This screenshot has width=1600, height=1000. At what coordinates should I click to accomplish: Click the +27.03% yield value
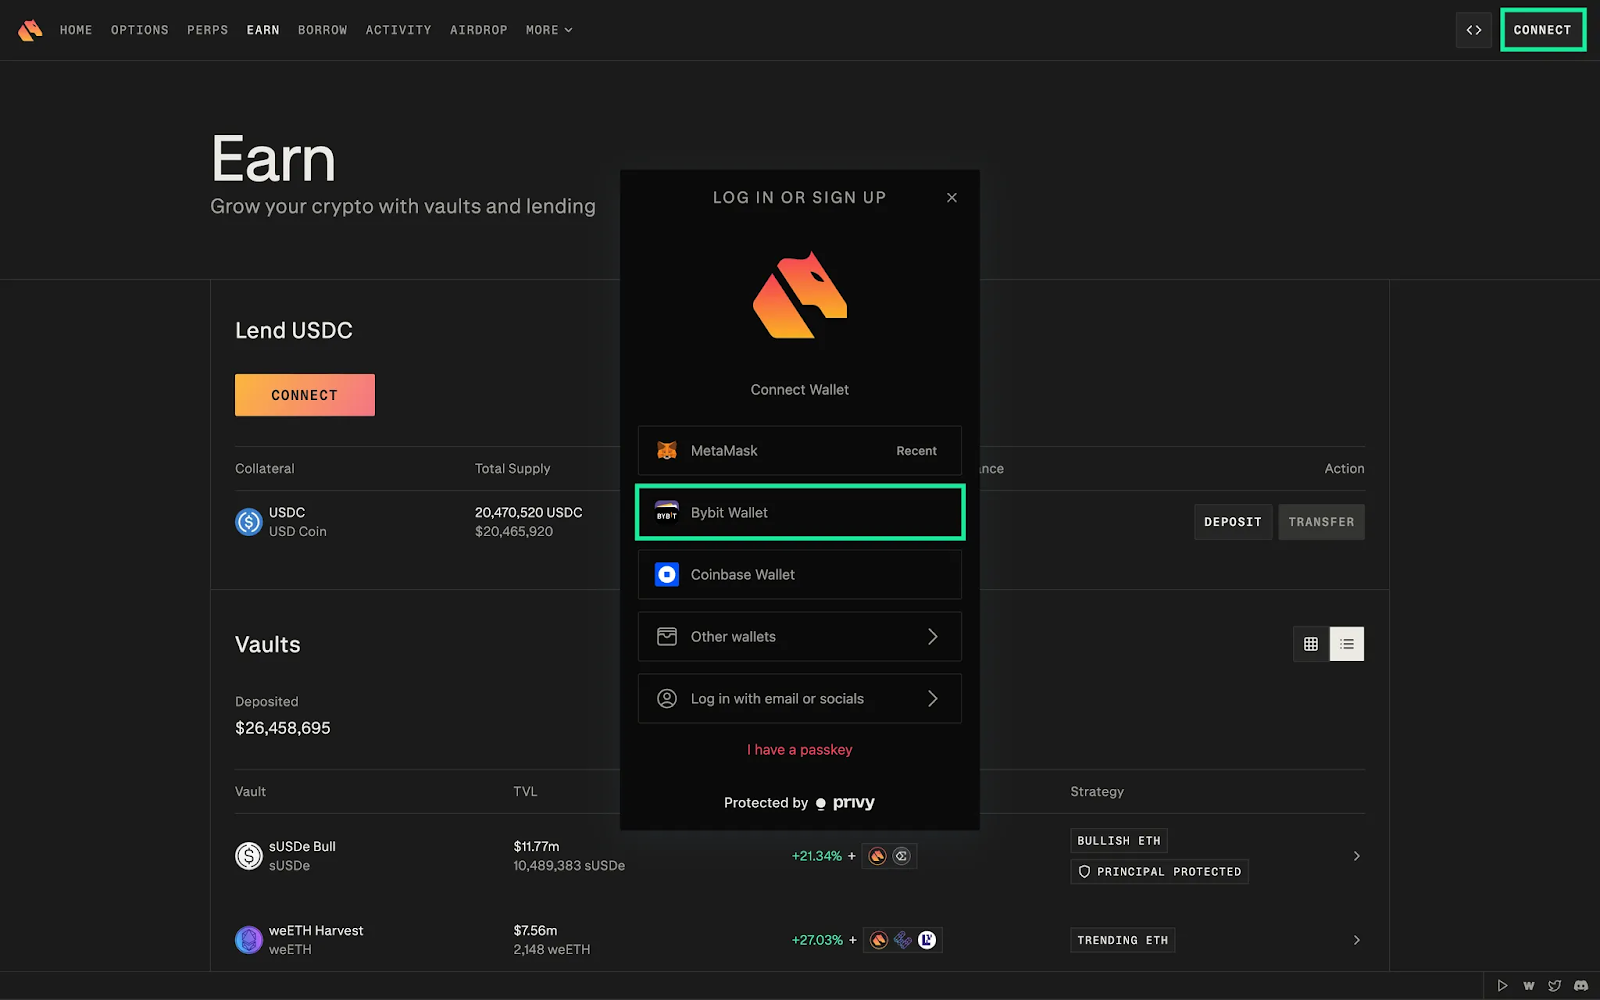pyautogui.click(x=817, y=940)
